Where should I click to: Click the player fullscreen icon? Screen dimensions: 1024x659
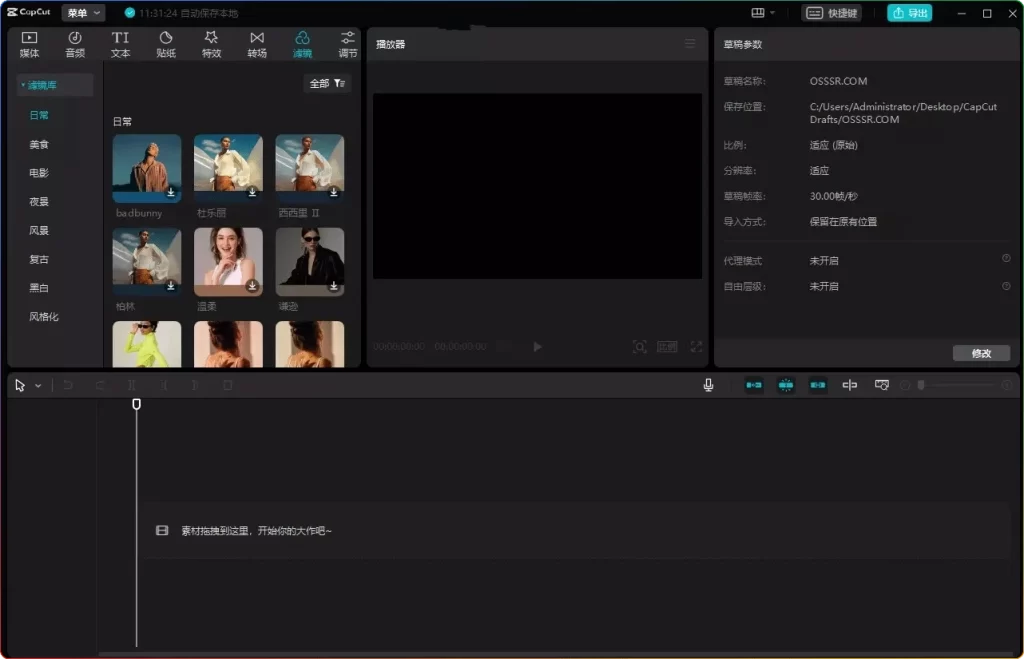point(696,347)
